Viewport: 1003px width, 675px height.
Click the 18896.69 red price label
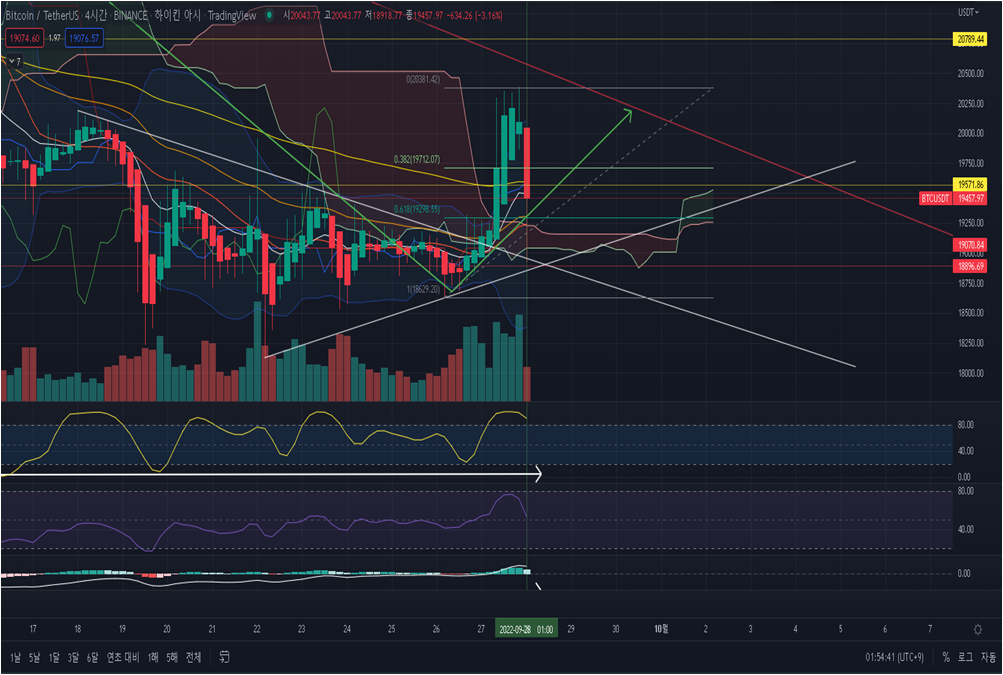click(x=970, y=266)
